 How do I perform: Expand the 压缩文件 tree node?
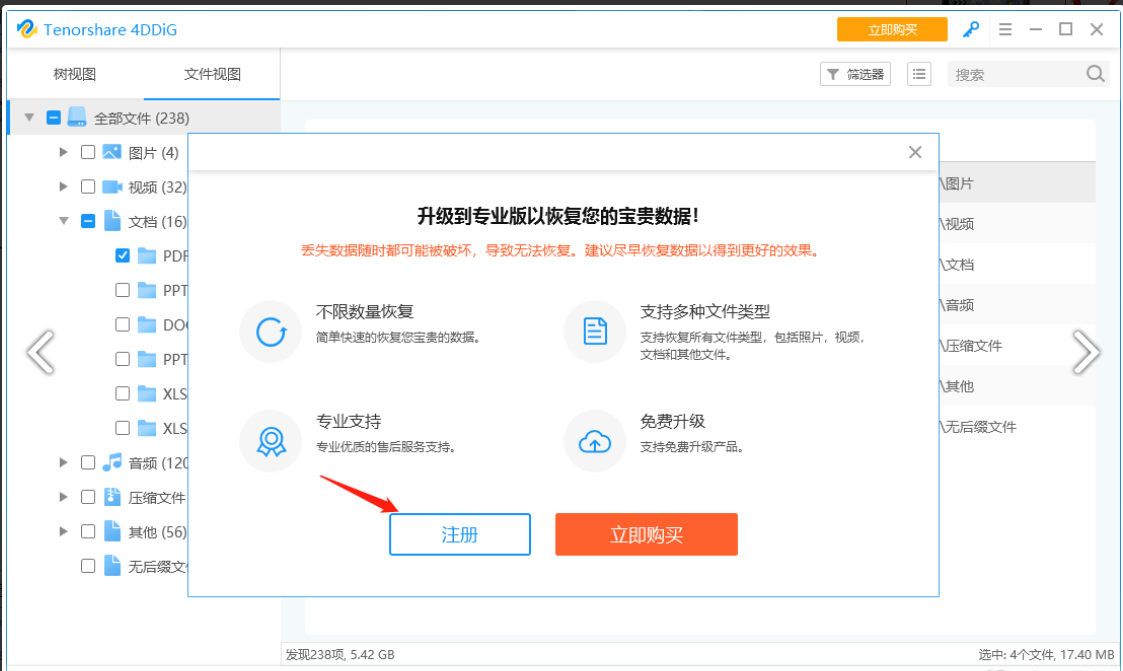63,496
